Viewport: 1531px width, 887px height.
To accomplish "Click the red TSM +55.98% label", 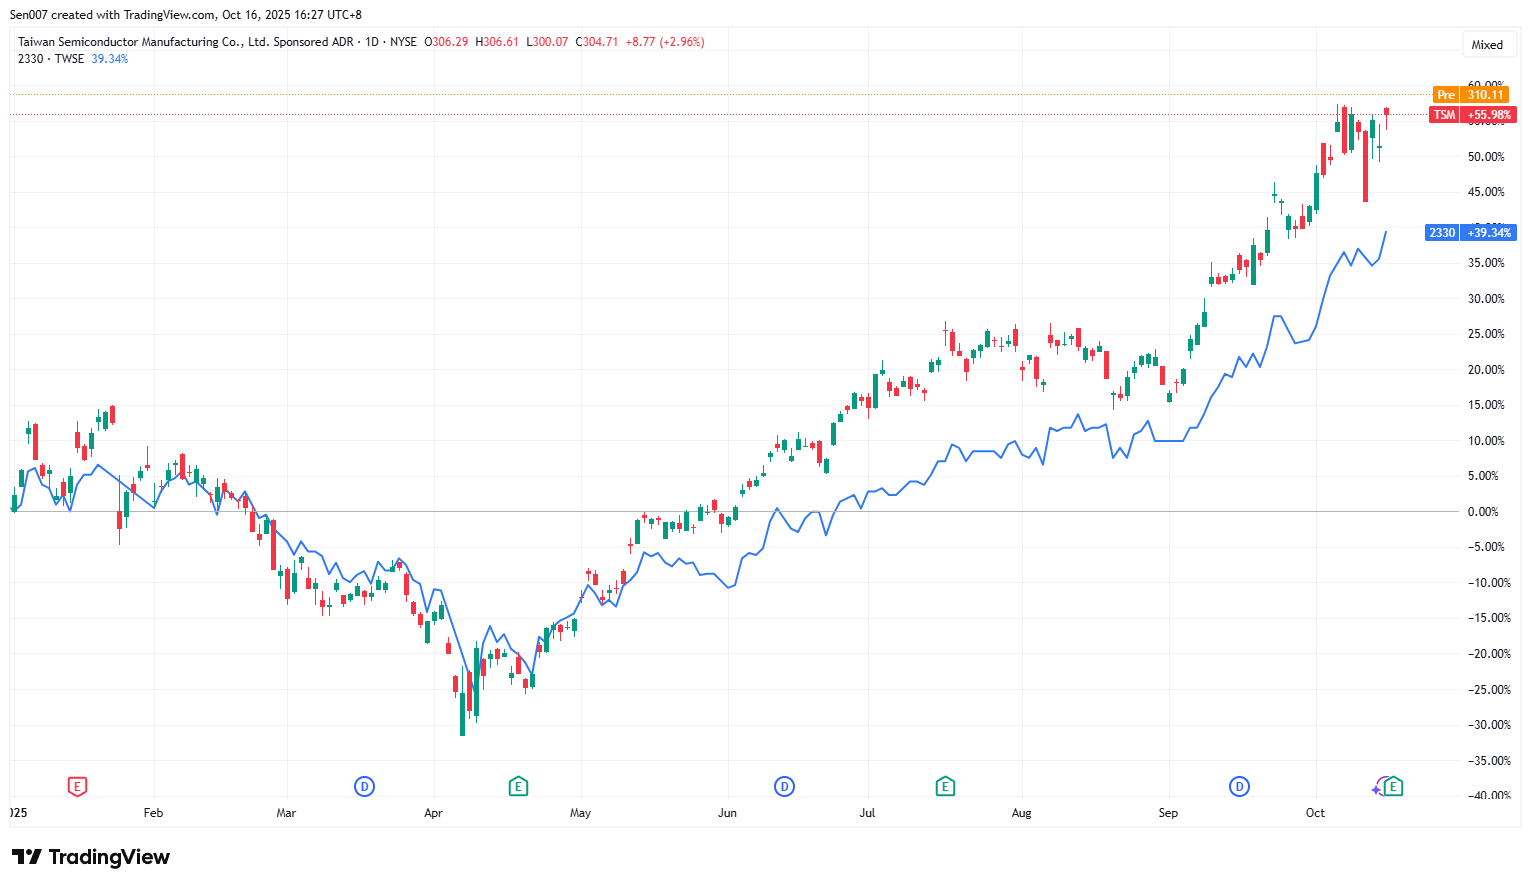I will (x=1474, y=115).
